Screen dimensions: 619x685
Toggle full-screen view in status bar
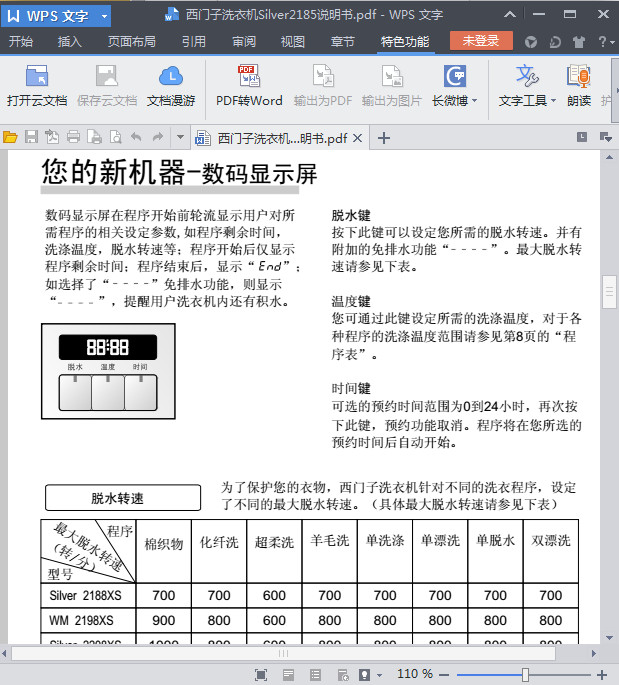tap(261, 675)
